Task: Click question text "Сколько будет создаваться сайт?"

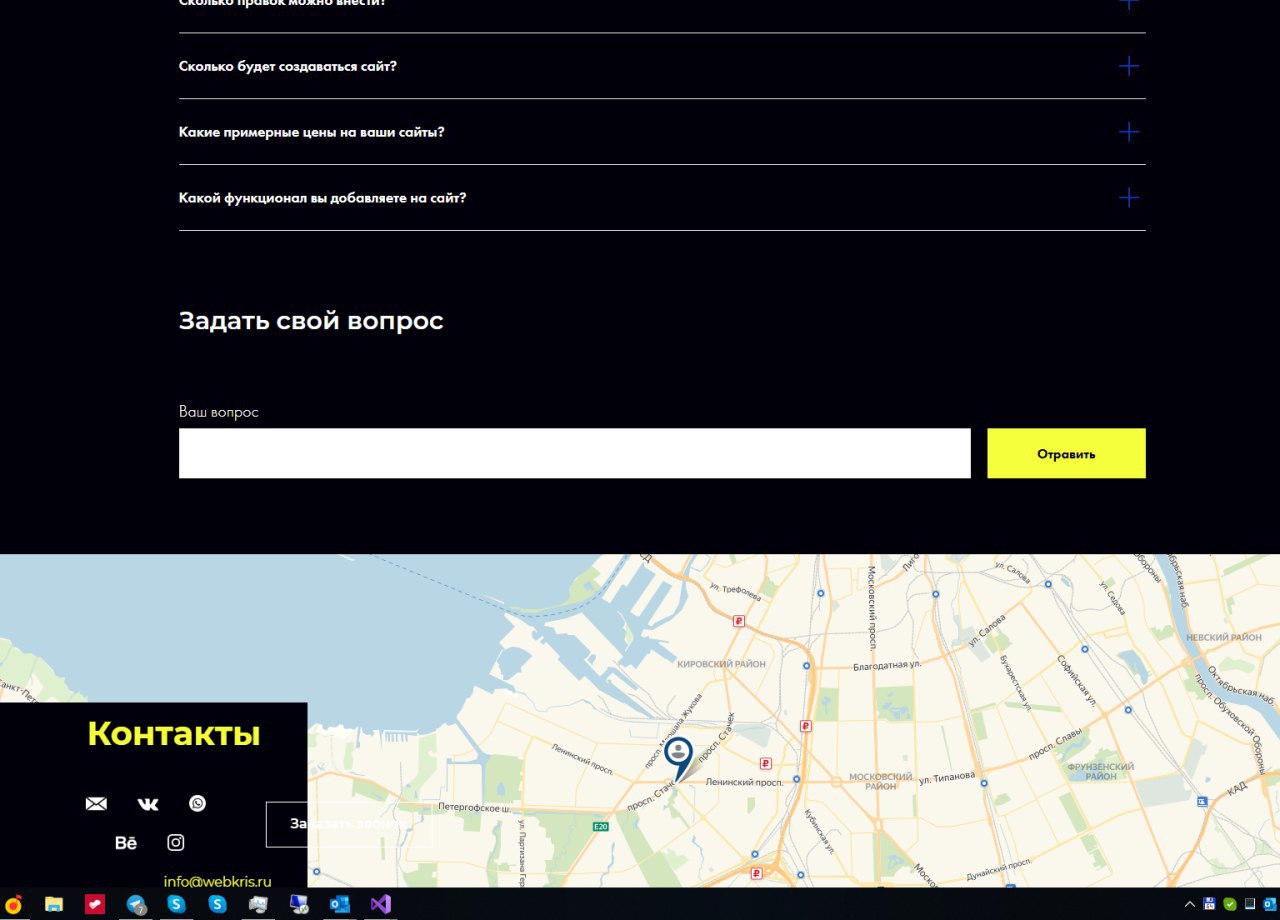Action: [x=288, y=66]
